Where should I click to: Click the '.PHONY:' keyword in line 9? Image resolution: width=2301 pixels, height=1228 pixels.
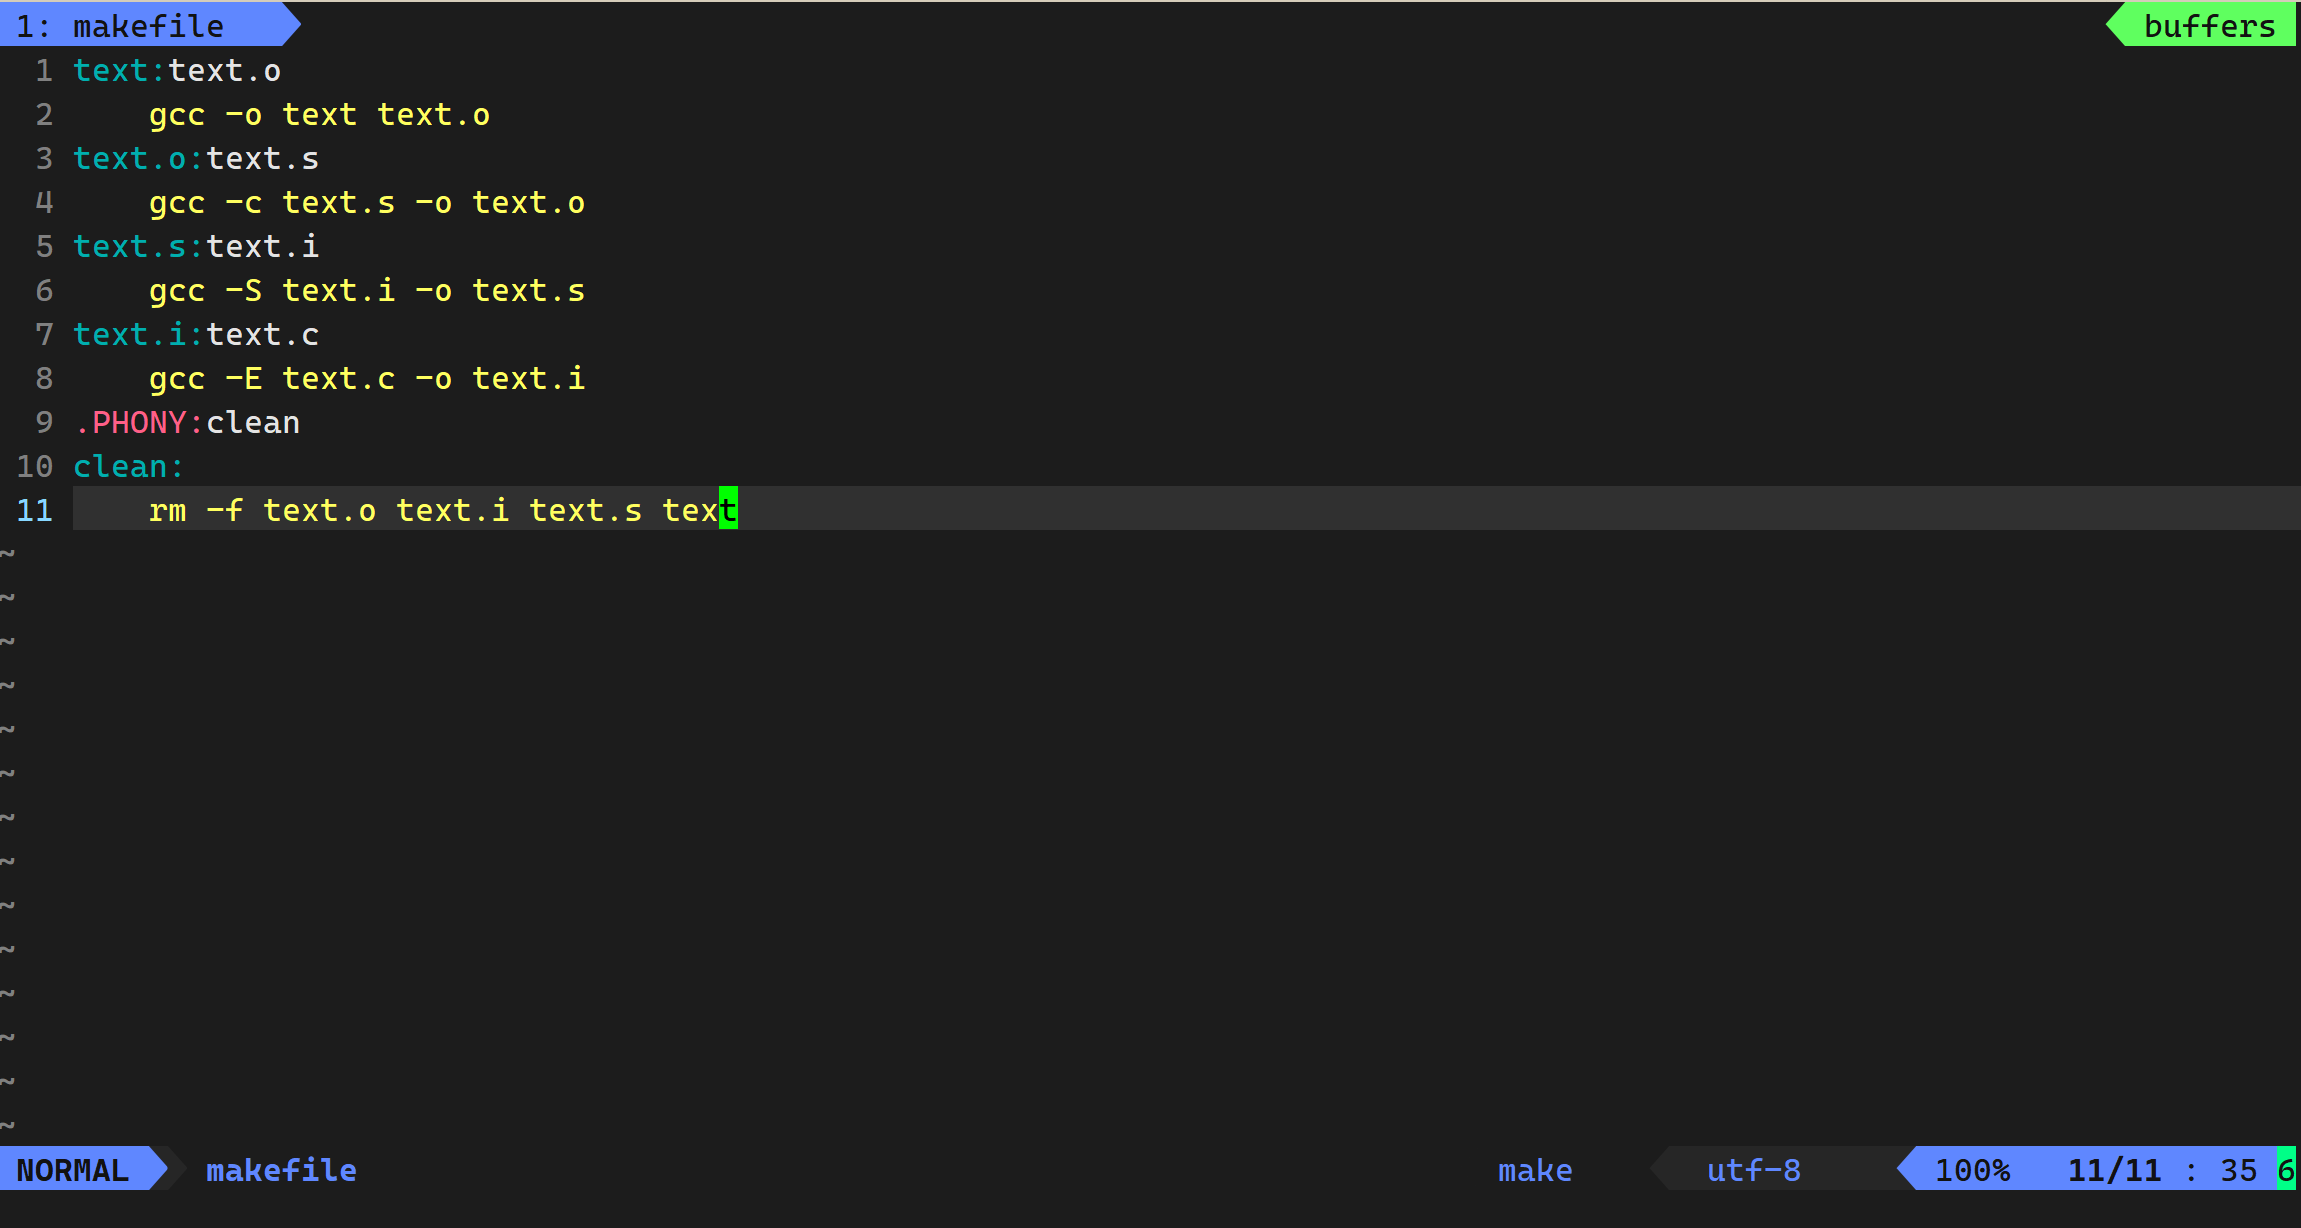tap(138, 422)
